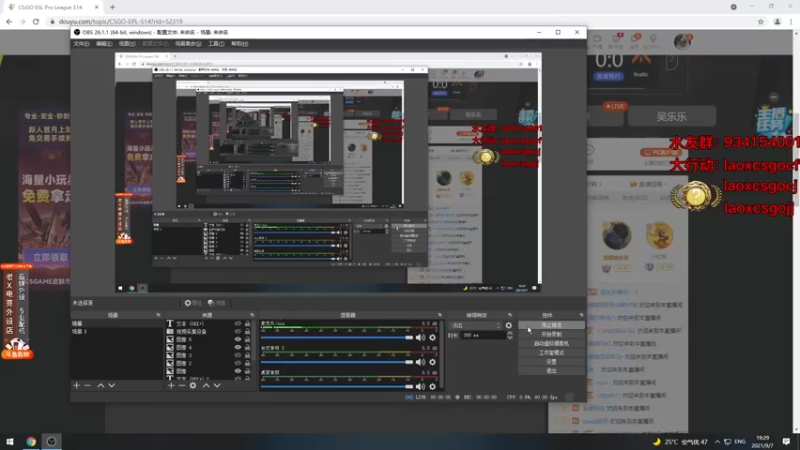Screen dimensions: 800x450
Task: Open settings gear of second mixer channel
Action: point(433,362)
